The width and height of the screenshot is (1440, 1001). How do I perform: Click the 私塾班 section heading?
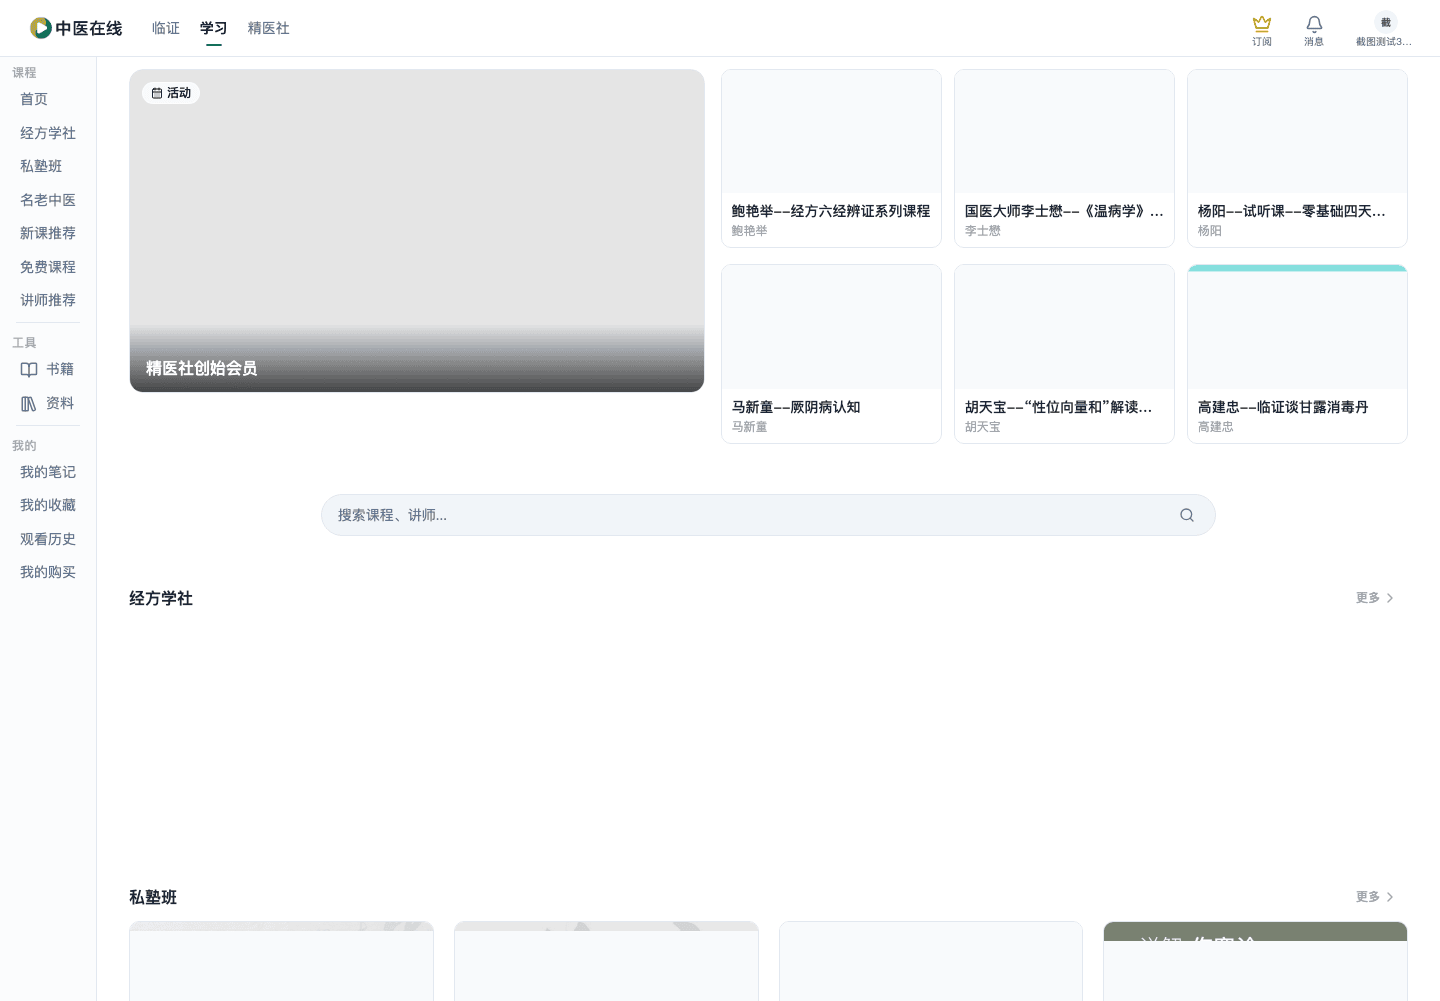coord(153,897)
